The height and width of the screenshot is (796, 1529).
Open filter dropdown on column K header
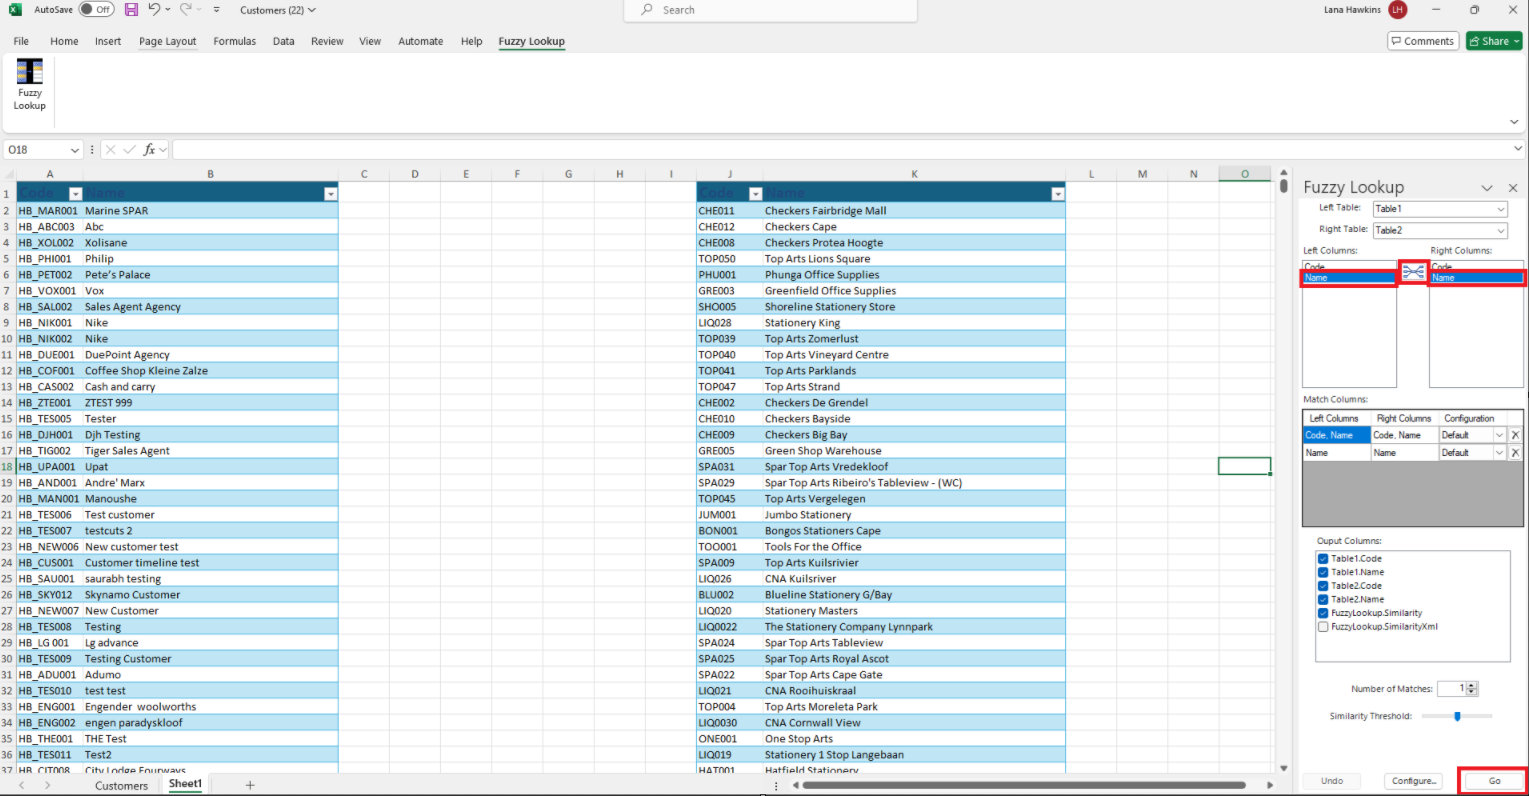coord(1057,194)
